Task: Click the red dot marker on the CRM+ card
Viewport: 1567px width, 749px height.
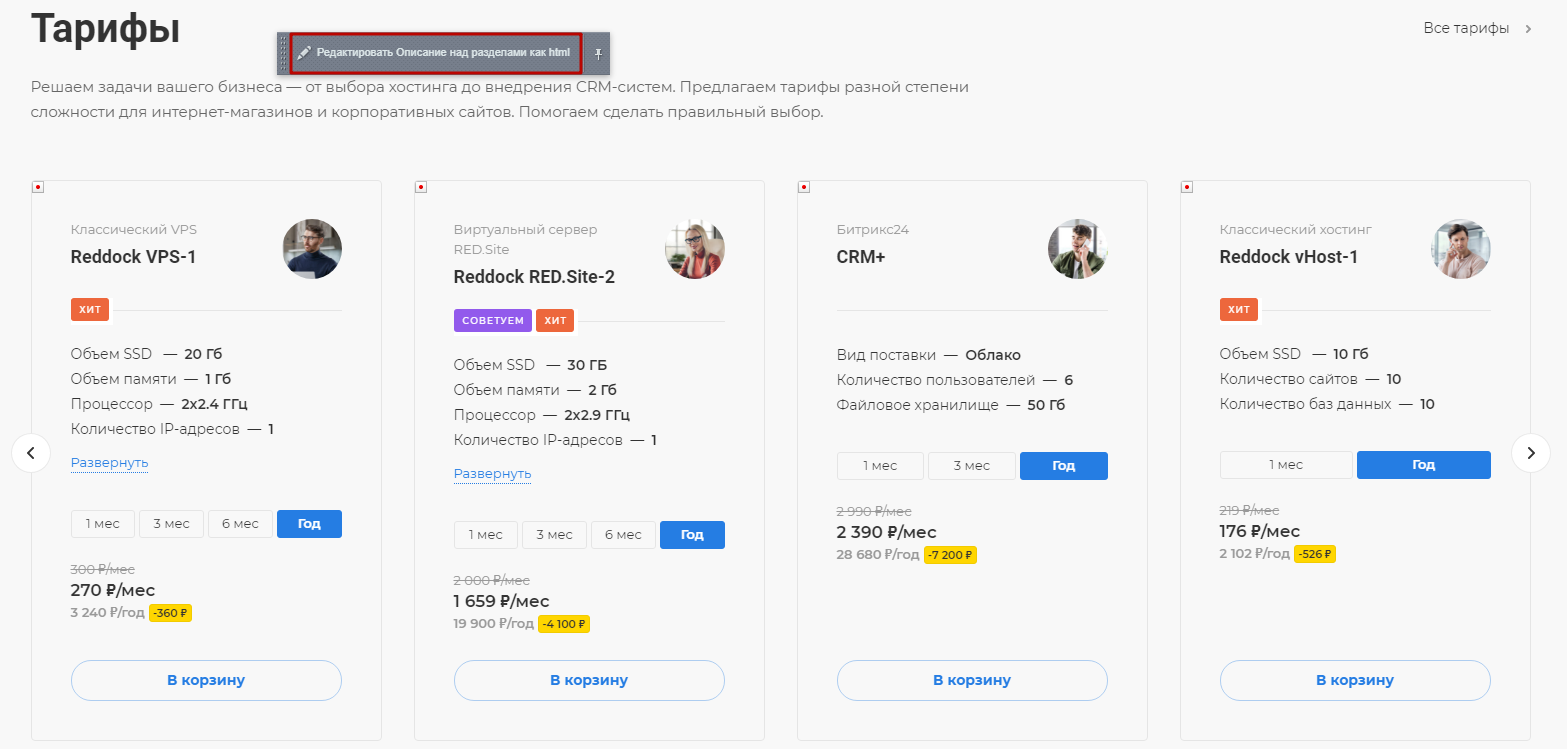Action: [804, 187]
